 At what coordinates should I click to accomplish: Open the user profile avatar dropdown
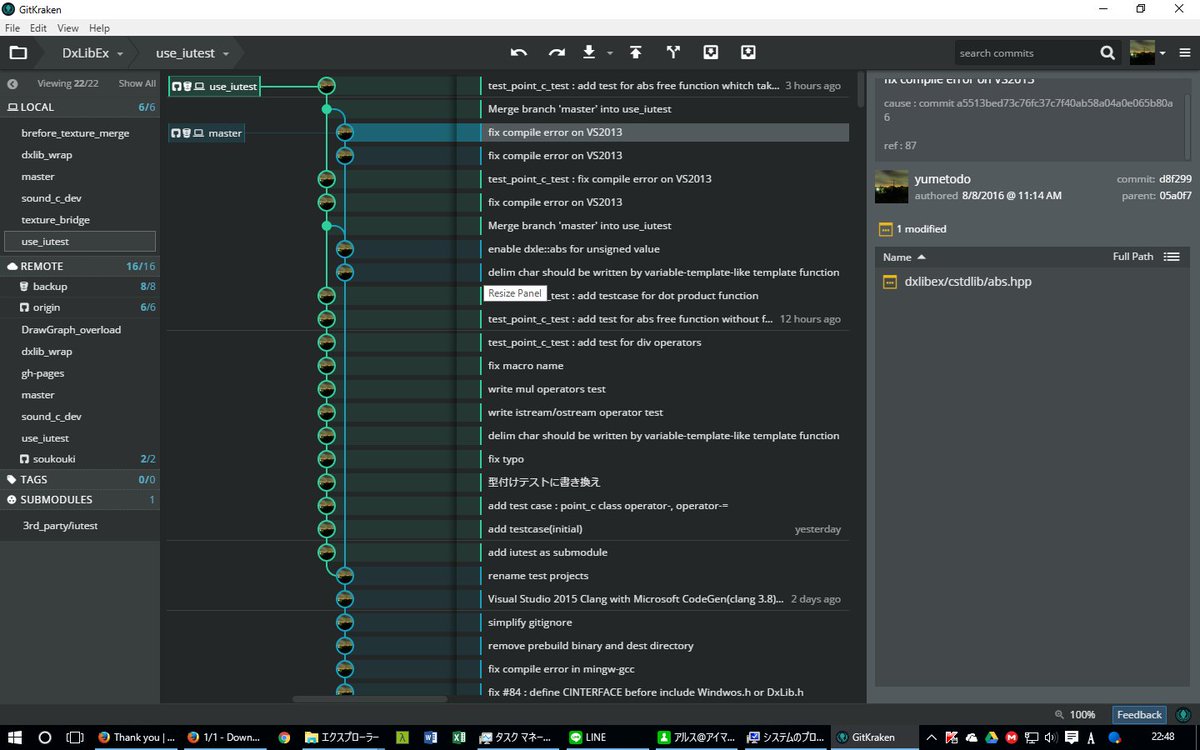pyautogui.click(x=1148, y=53)
